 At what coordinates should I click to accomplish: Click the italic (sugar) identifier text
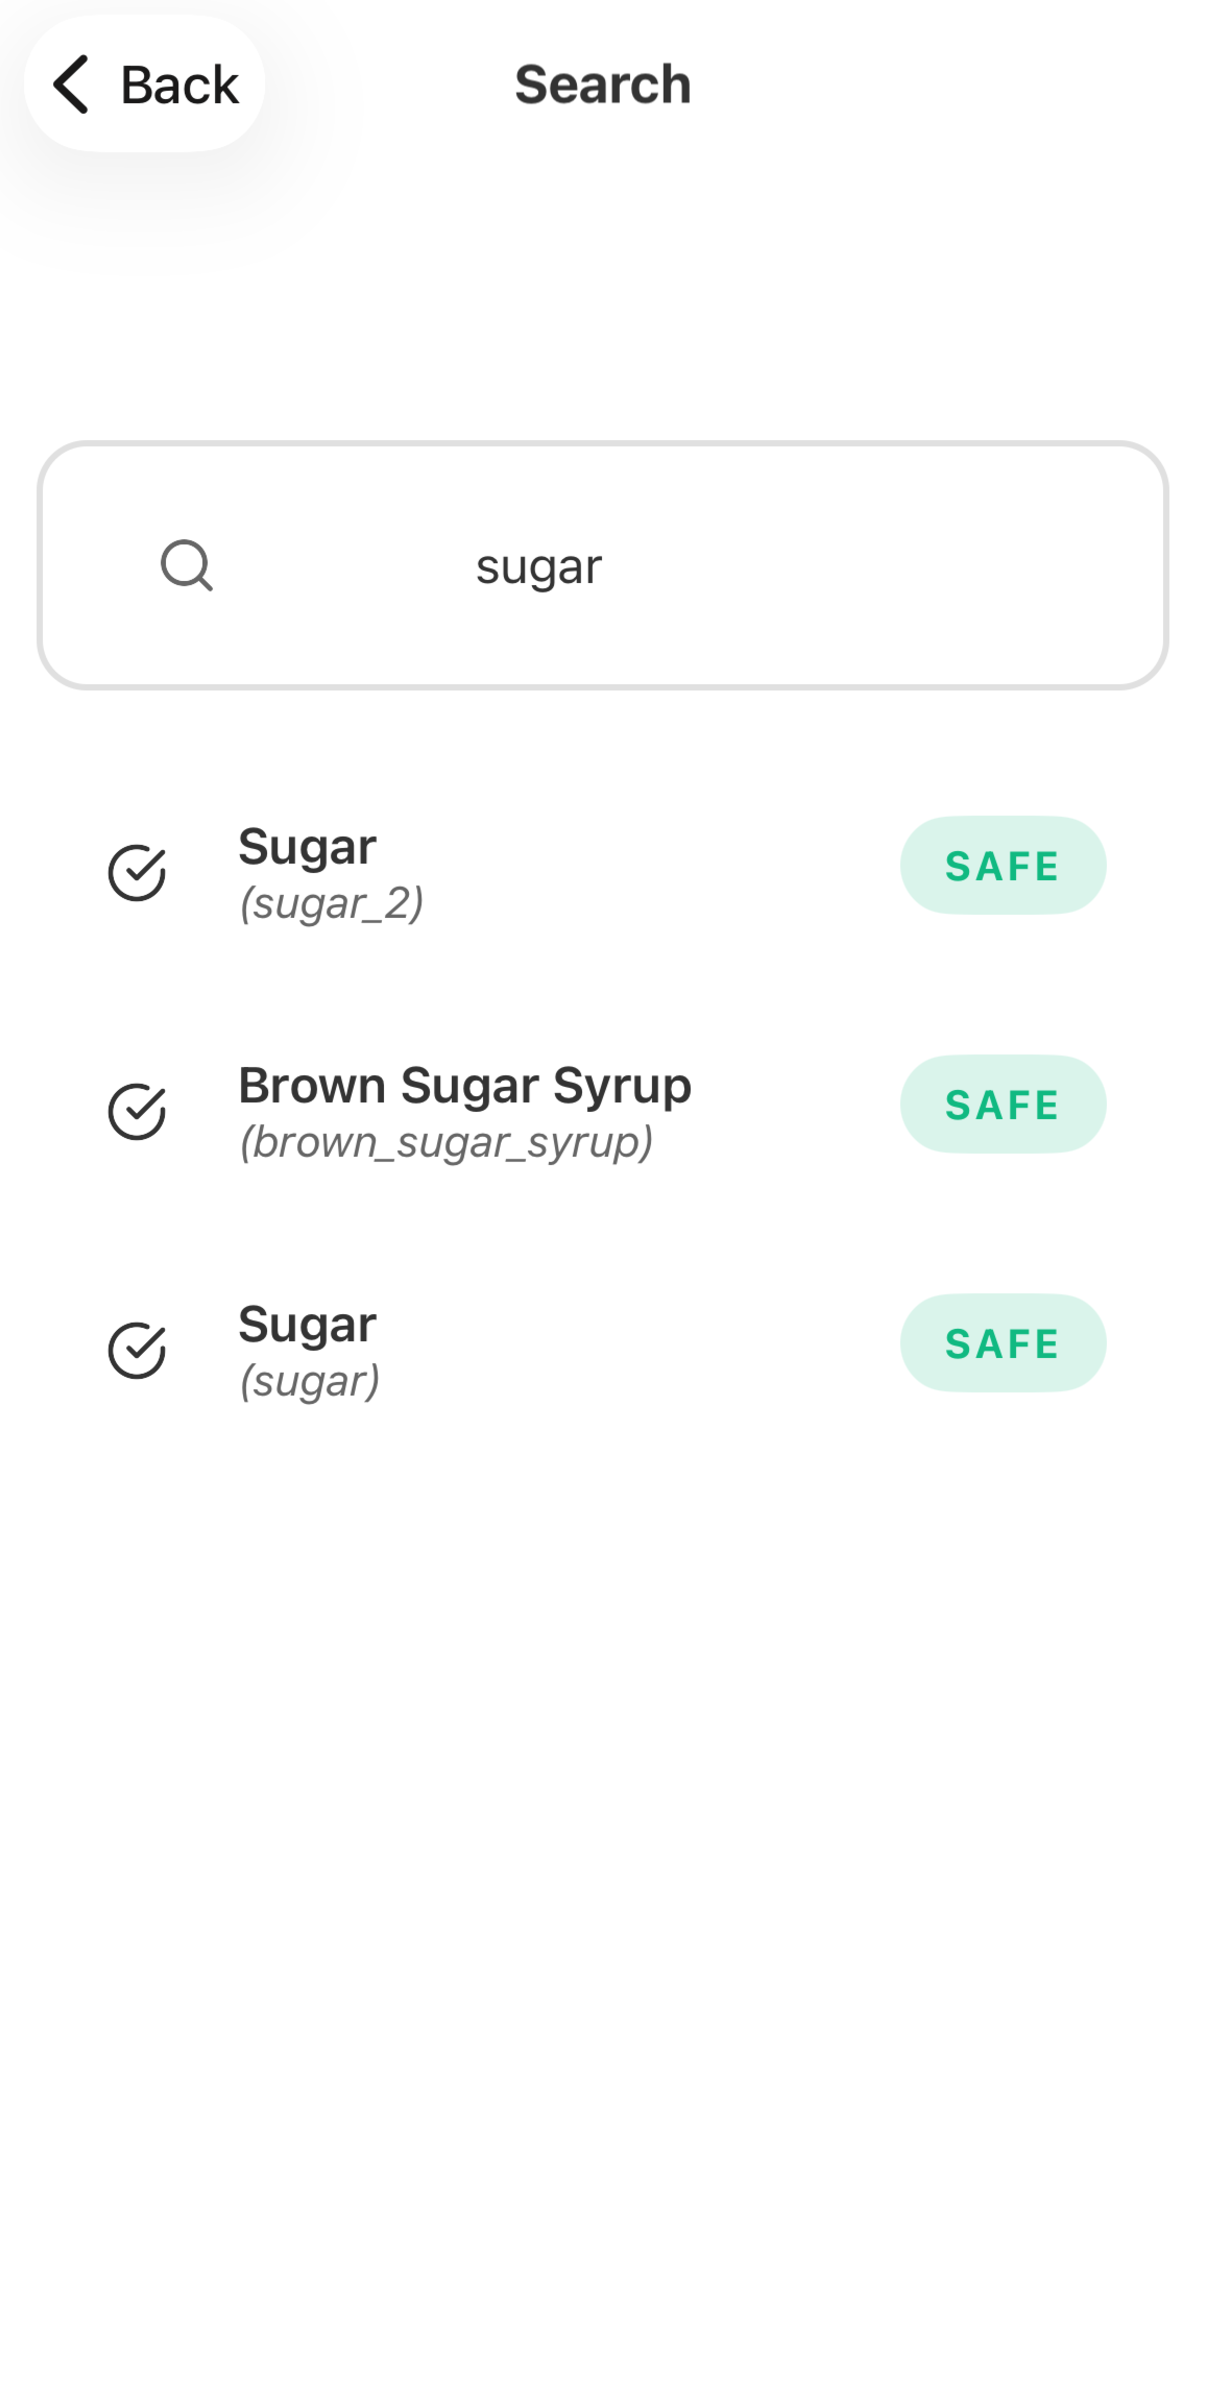tap(309, 1381)
